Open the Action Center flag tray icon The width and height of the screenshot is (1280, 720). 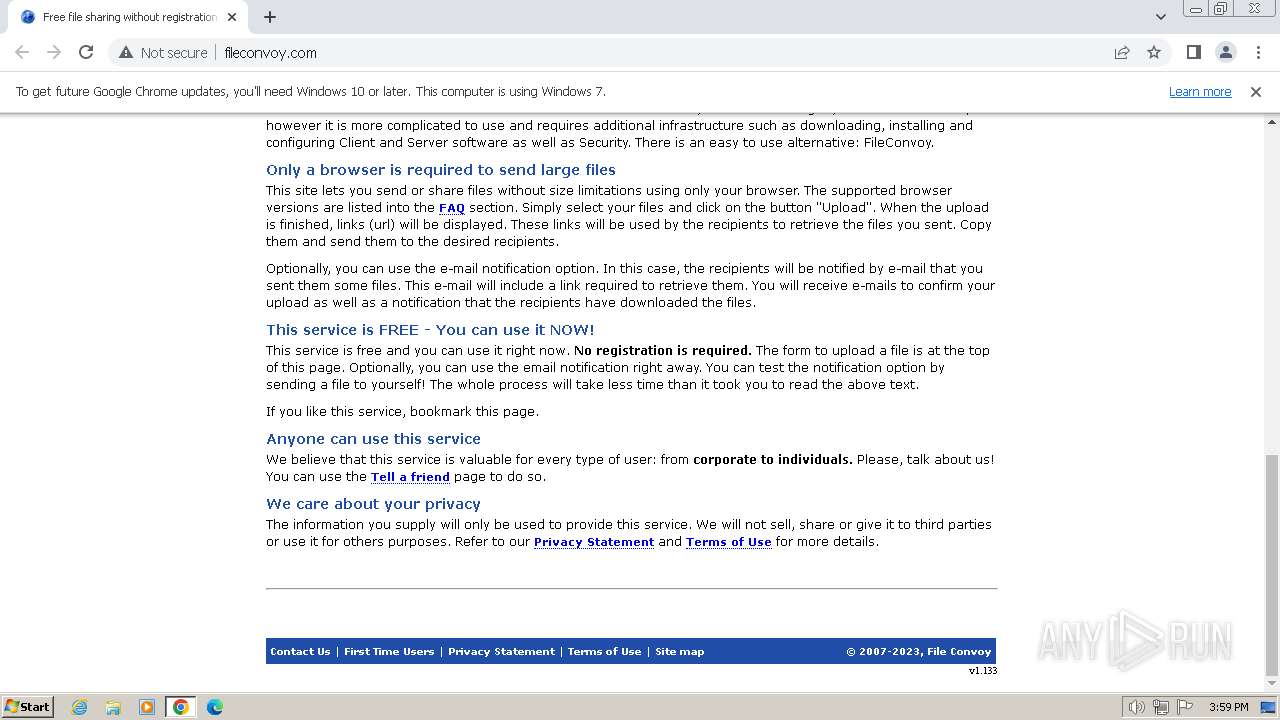1185,707
